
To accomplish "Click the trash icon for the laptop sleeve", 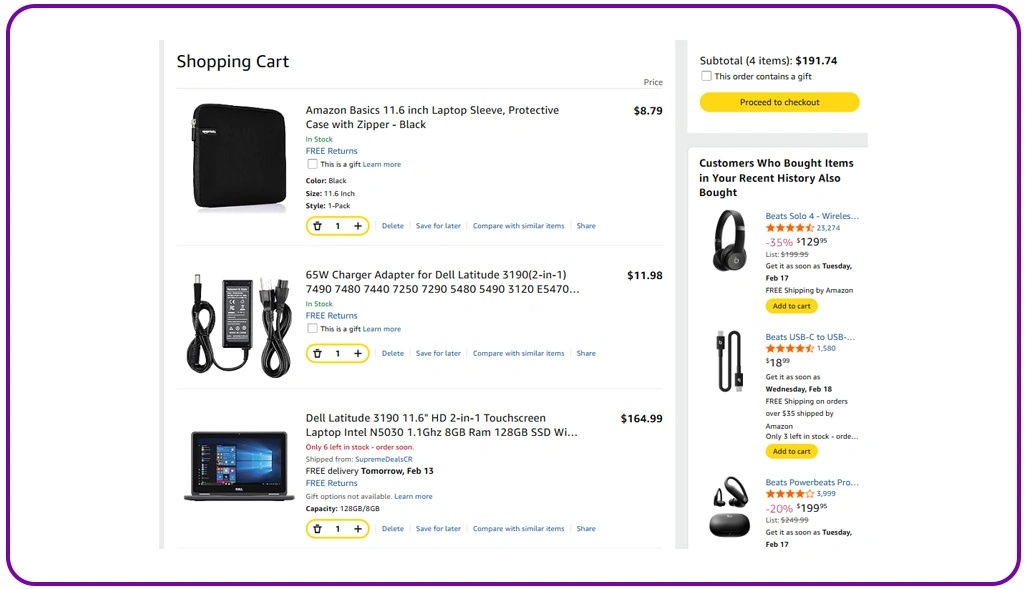I will pyautogui.click(x=317, y=225).
